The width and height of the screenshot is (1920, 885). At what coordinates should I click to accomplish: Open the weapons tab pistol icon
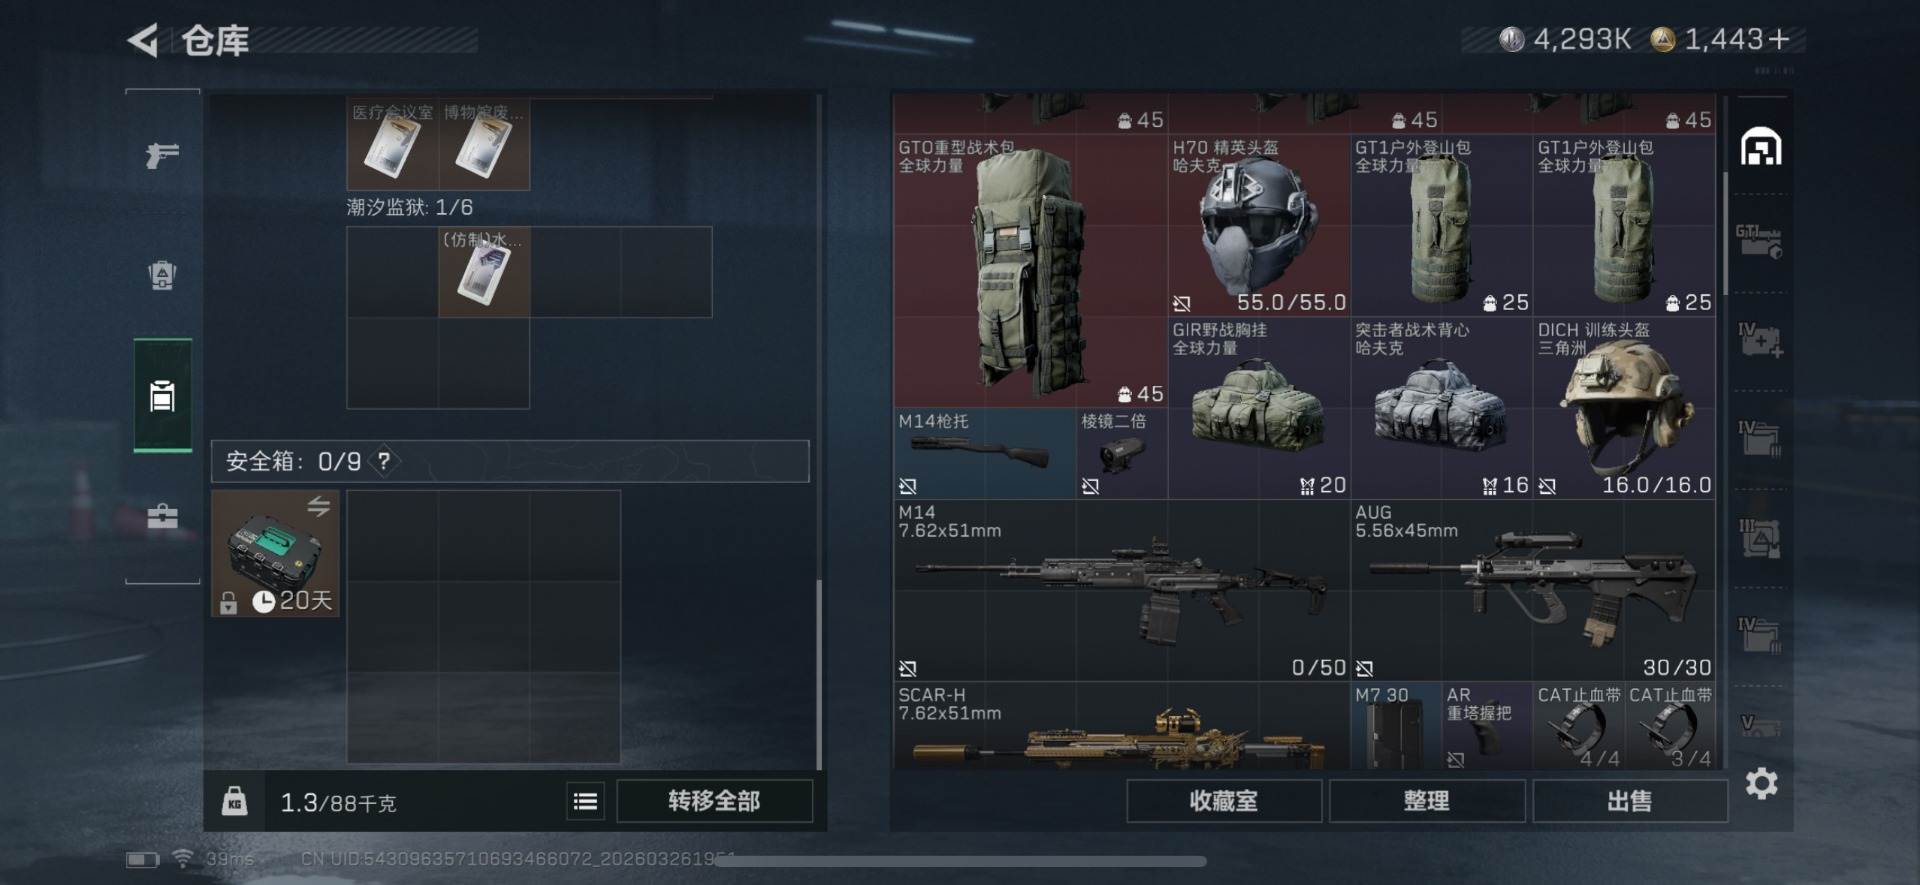click(162, 155)
